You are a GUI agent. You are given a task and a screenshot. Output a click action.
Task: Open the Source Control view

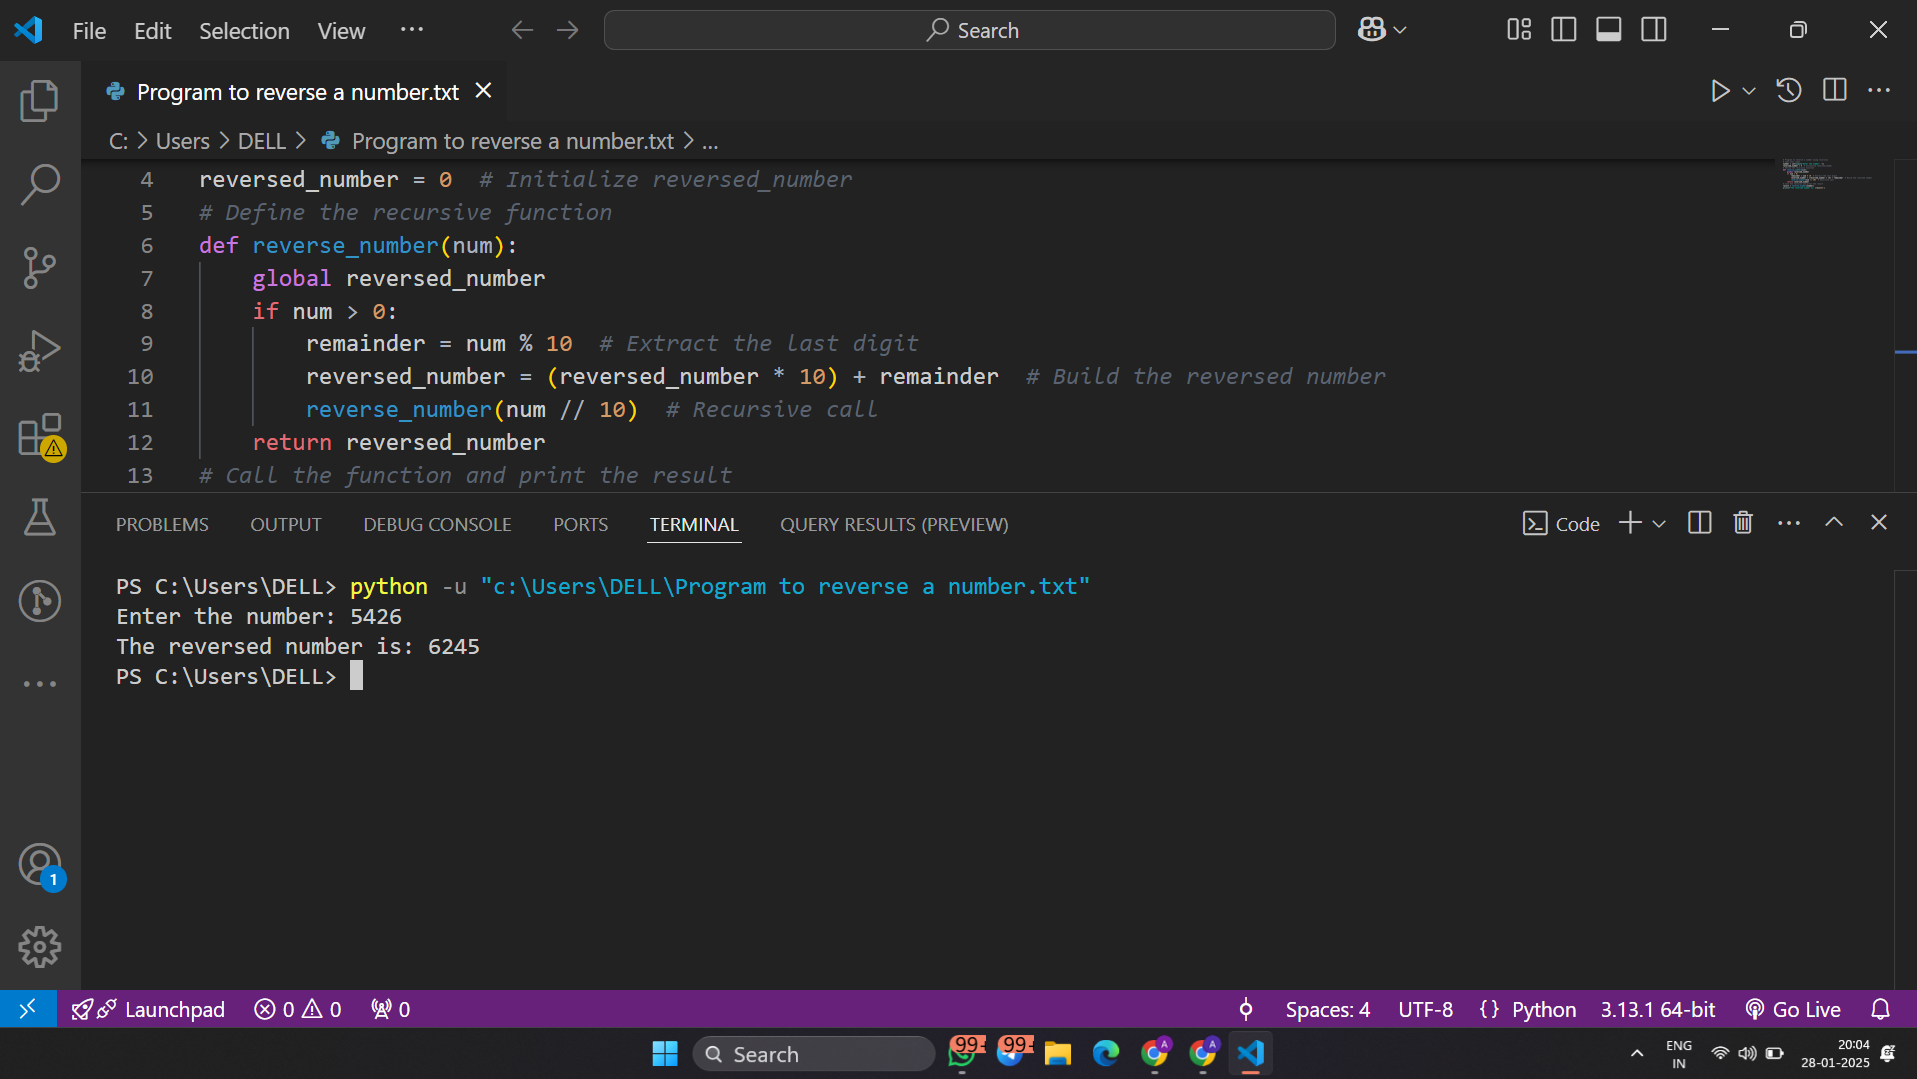tap(40, 267)
